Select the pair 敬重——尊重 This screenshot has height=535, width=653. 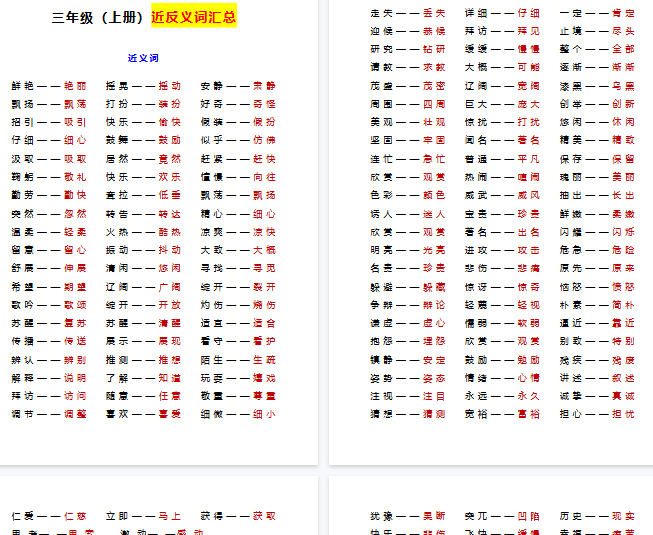[238, 396]
